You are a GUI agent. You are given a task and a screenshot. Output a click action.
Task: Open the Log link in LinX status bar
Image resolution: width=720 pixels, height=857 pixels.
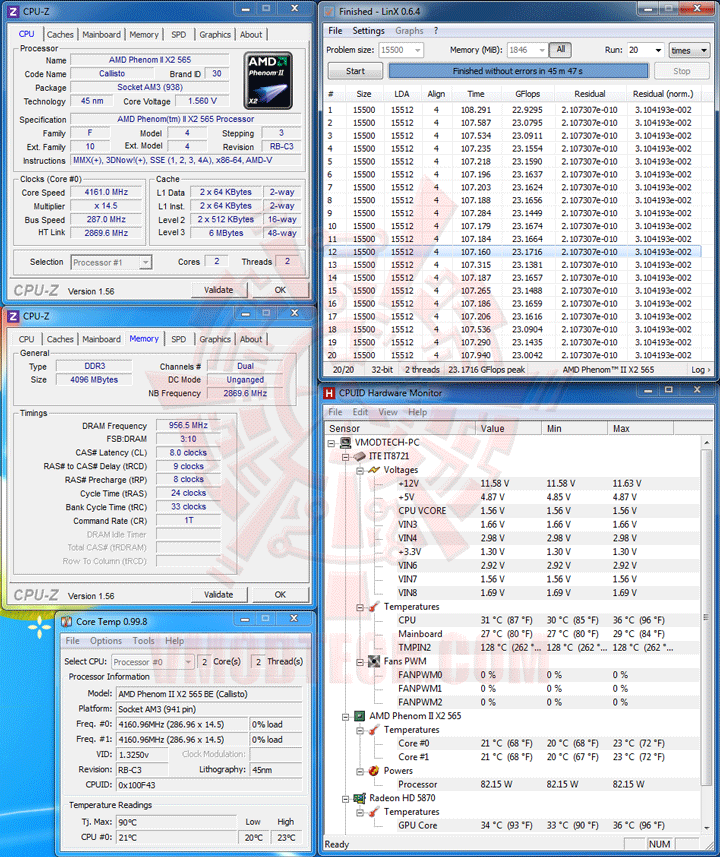pyautogui.click(x=701, y=370)
